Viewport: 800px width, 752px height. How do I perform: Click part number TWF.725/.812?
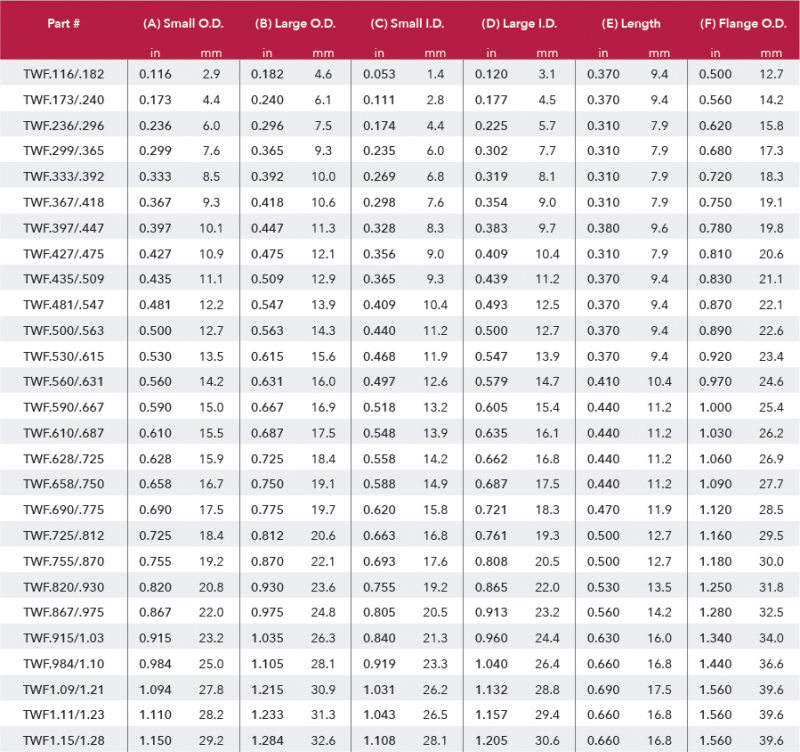[x=63, y=535]
